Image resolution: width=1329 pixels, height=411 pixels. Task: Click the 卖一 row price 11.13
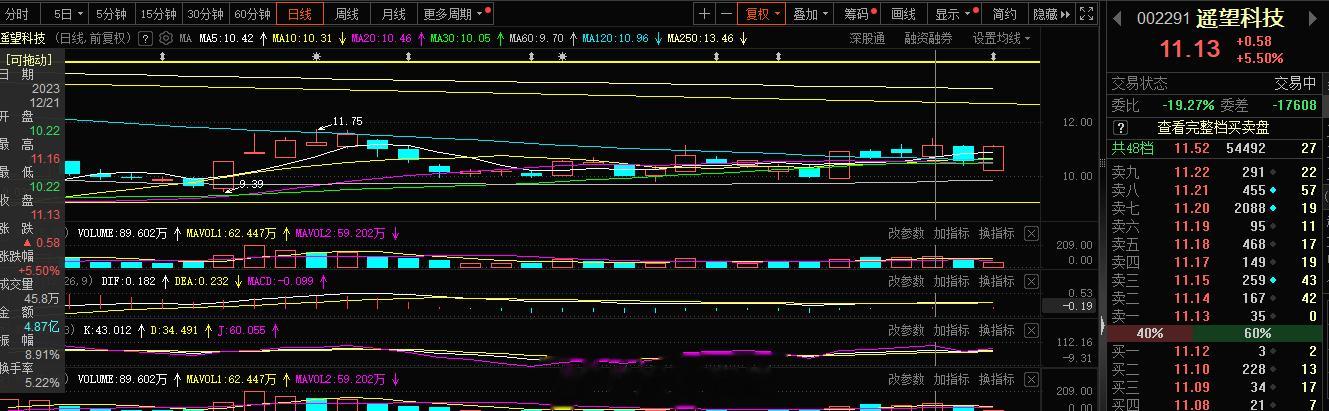coord(1192,316)
